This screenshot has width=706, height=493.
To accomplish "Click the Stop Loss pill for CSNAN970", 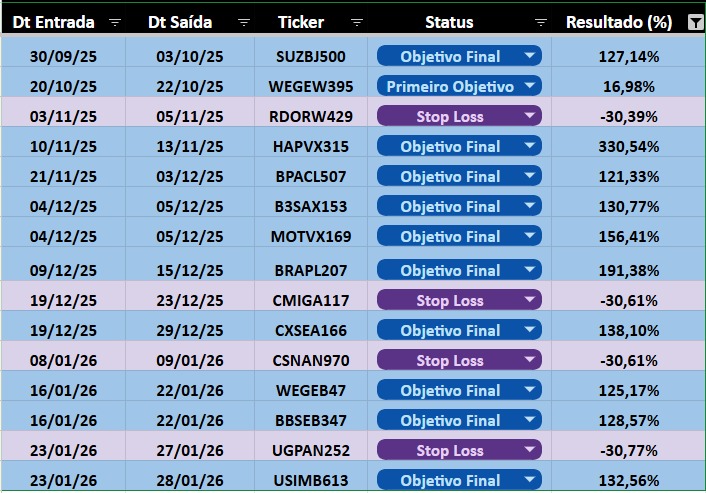I will point(449,360).
